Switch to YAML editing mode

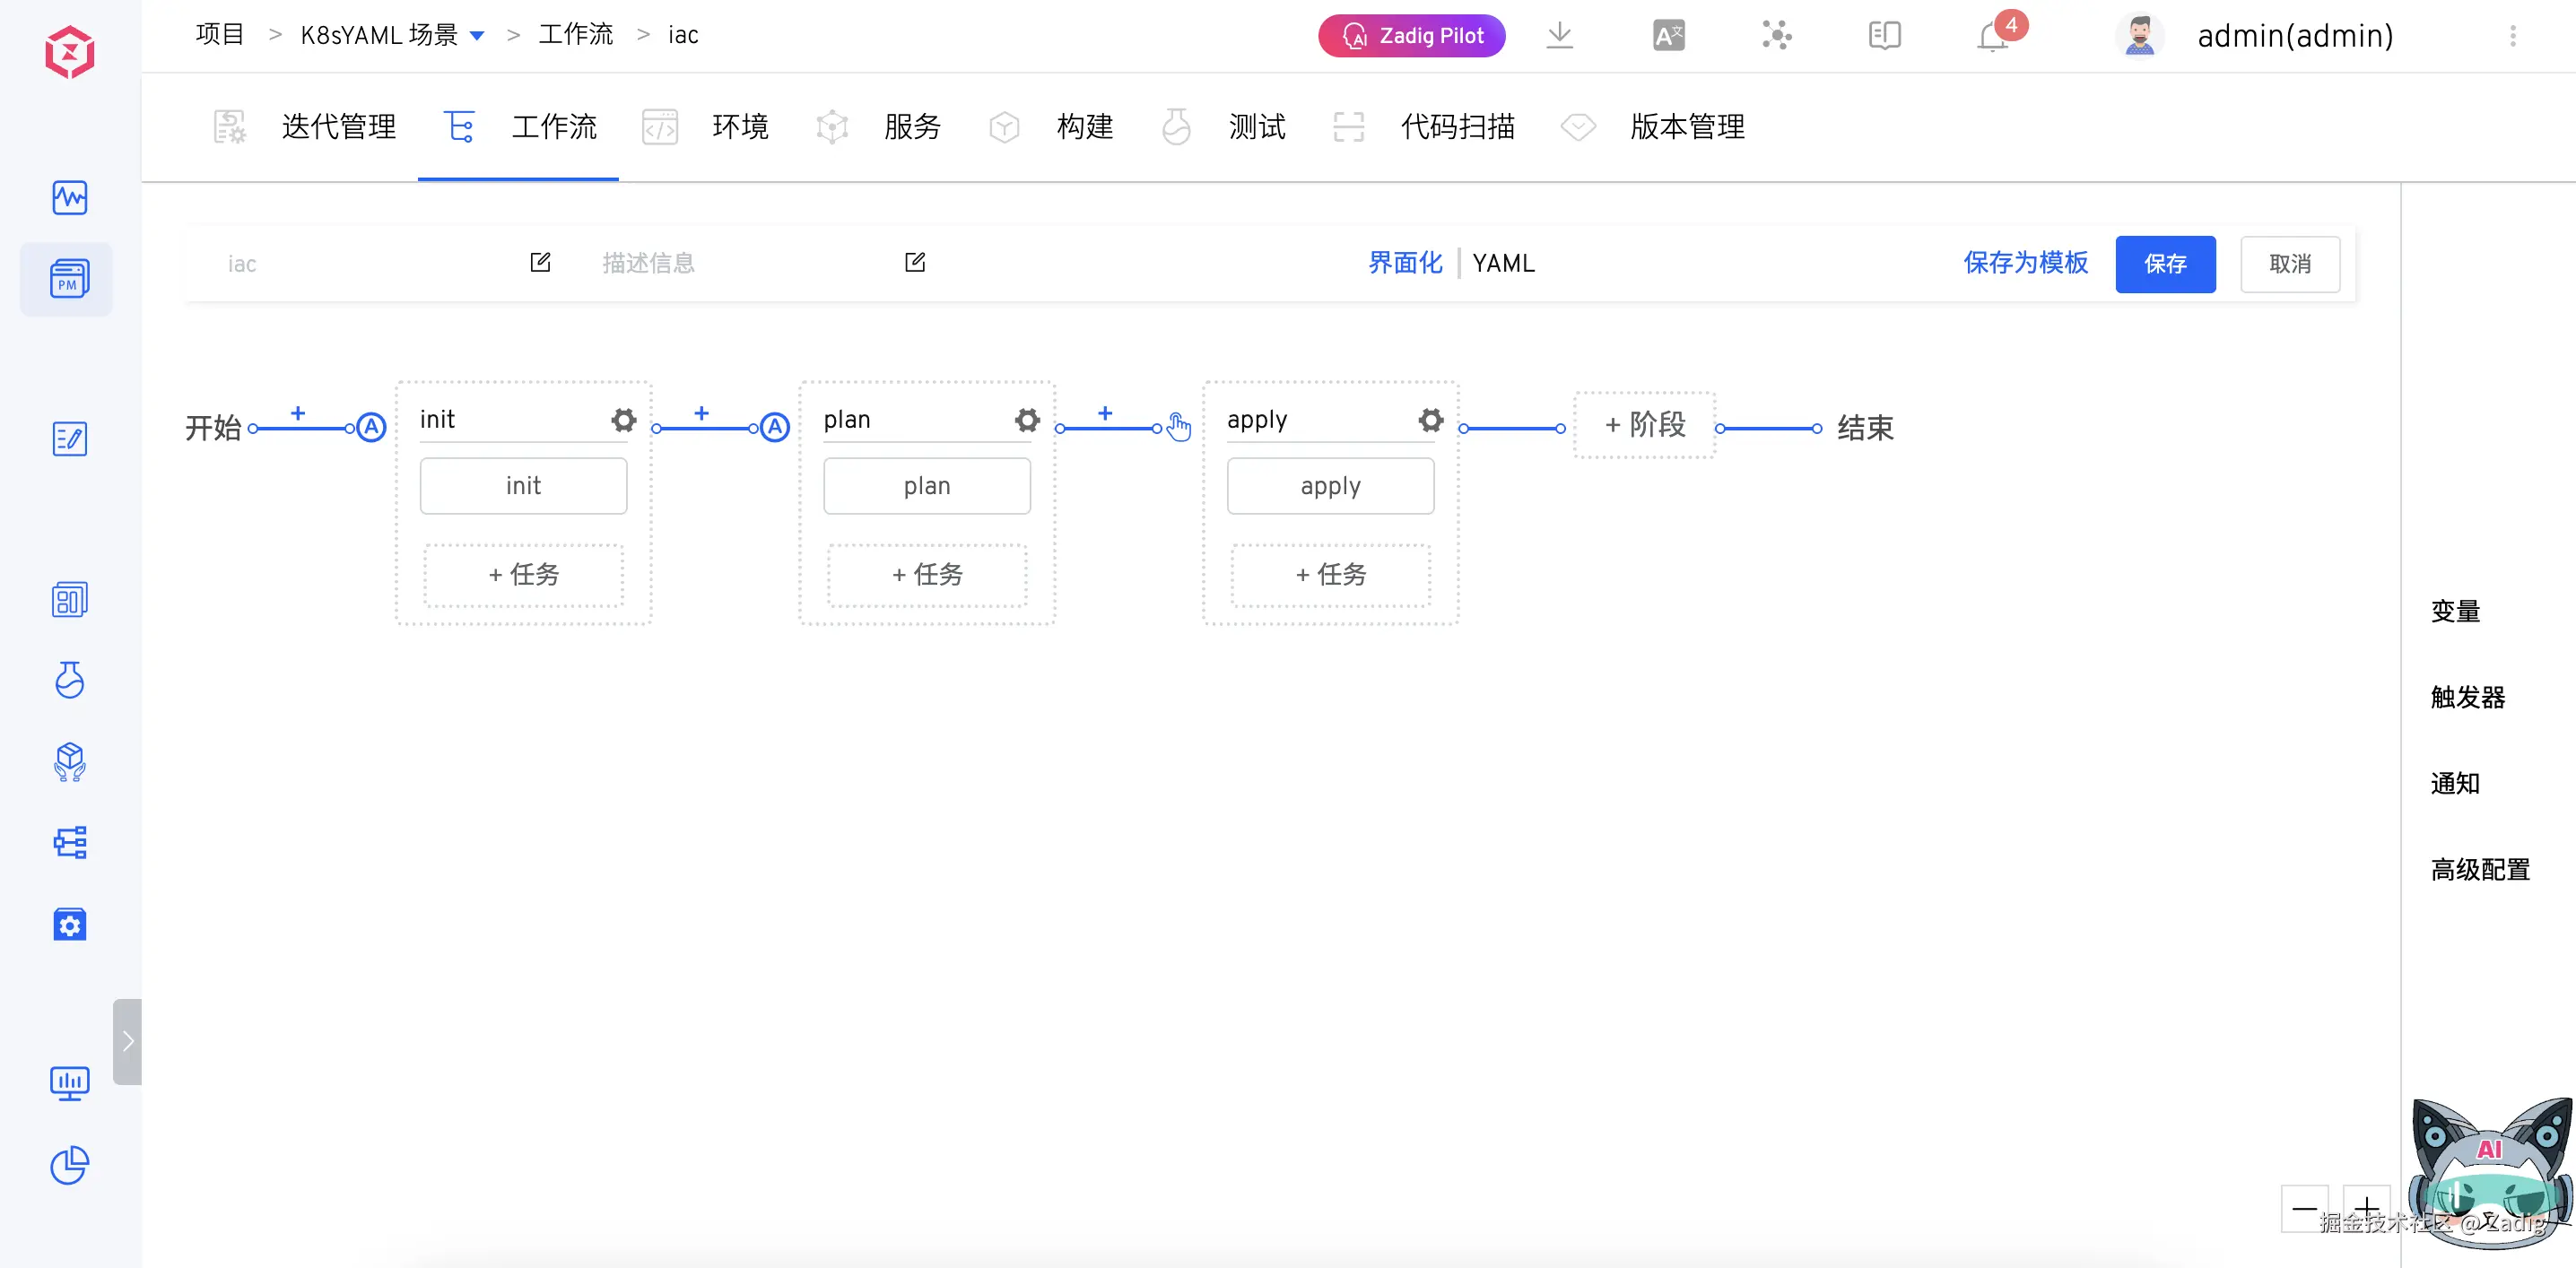pos(1503,263)
